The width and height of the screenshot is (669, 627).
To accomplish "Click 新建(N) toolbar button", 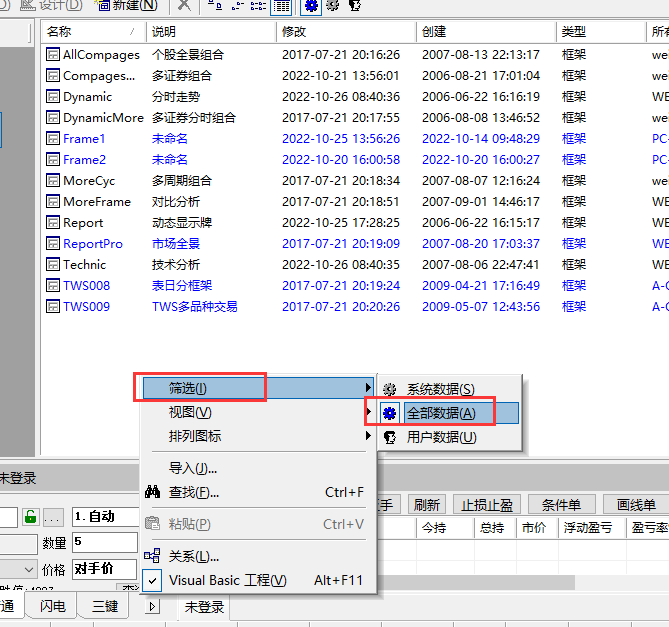I will pos(127,6).
